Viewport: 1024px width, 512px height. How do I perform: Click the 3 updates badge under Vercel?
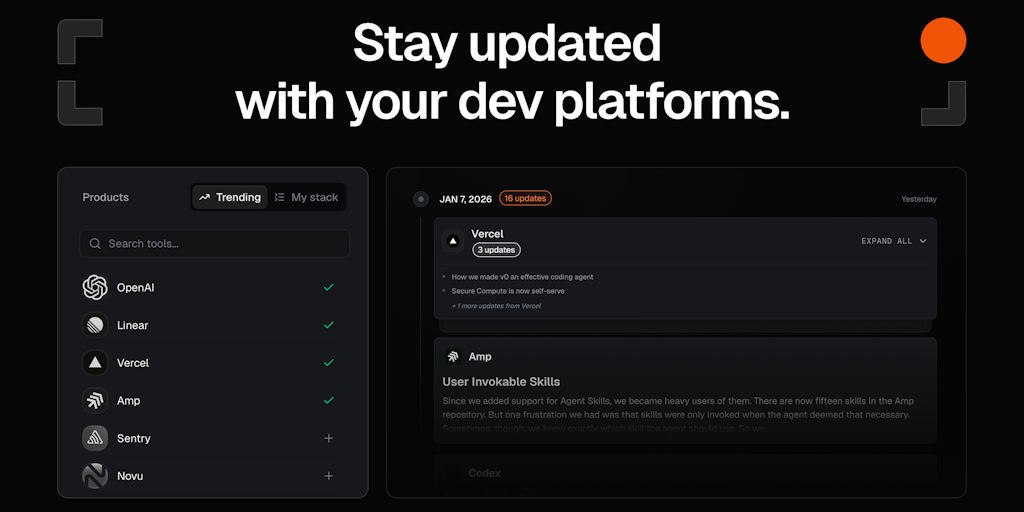tap(496, 249)
